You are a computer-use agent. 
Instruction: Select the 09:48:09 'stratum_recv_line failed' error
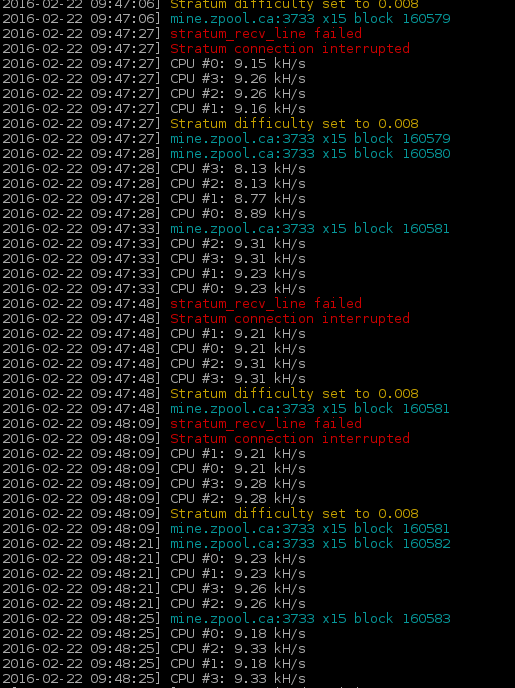(x=266, y=424)
